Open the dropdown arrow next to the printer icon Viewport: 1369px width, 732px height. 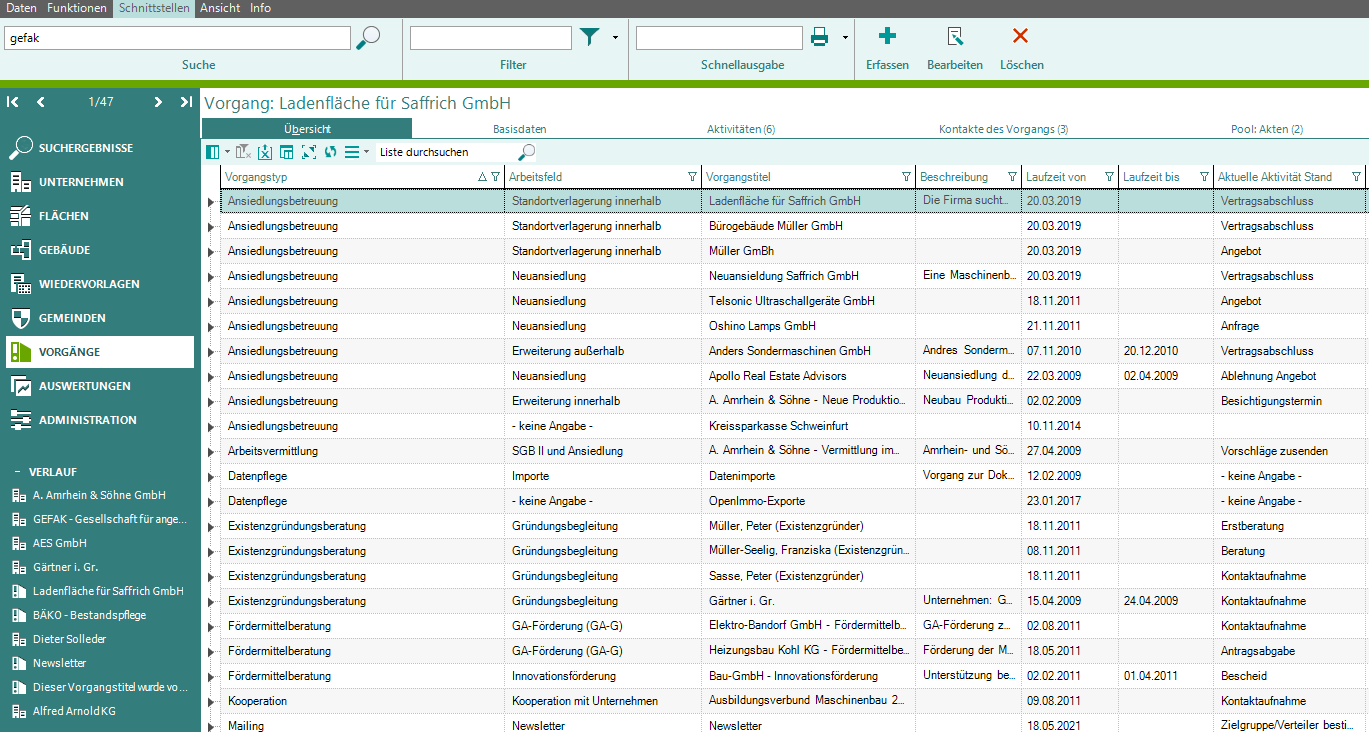click(846, 38)
